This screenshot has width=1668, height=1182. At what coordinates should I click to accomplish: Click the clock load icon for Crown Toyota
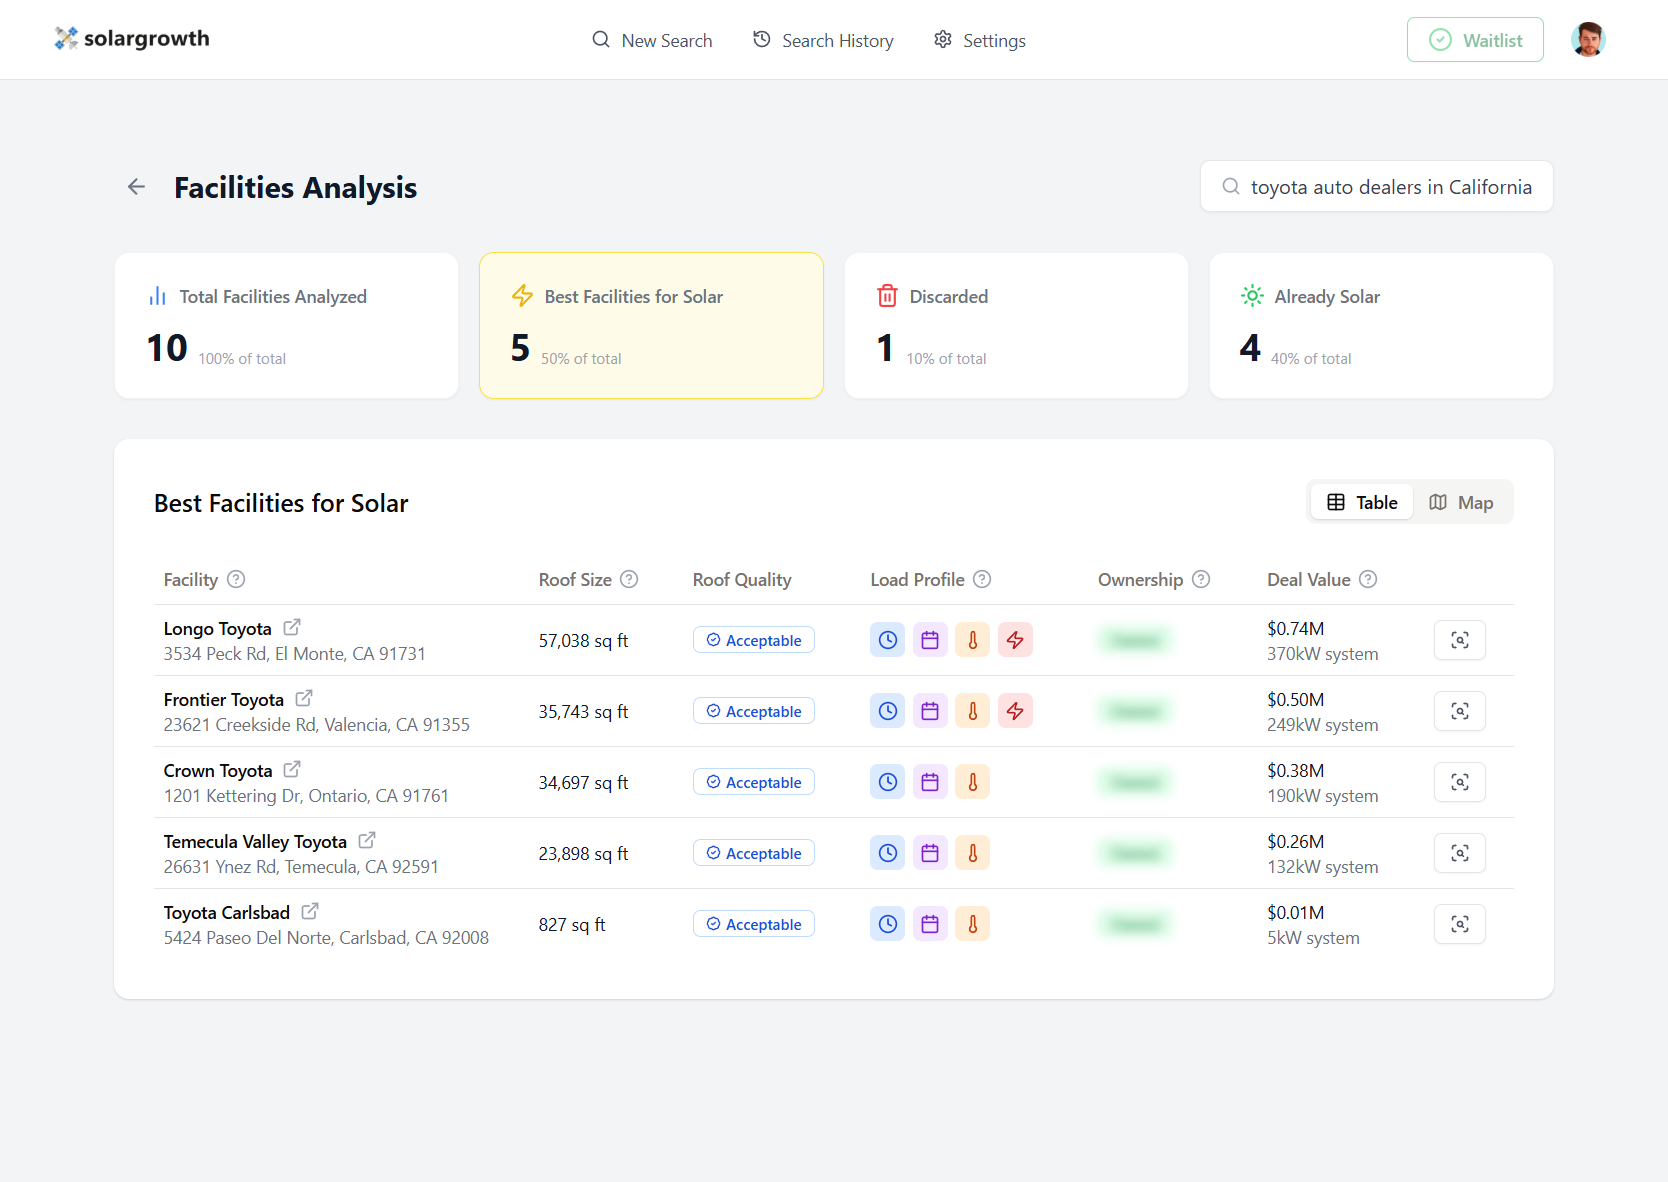point(887,782)
